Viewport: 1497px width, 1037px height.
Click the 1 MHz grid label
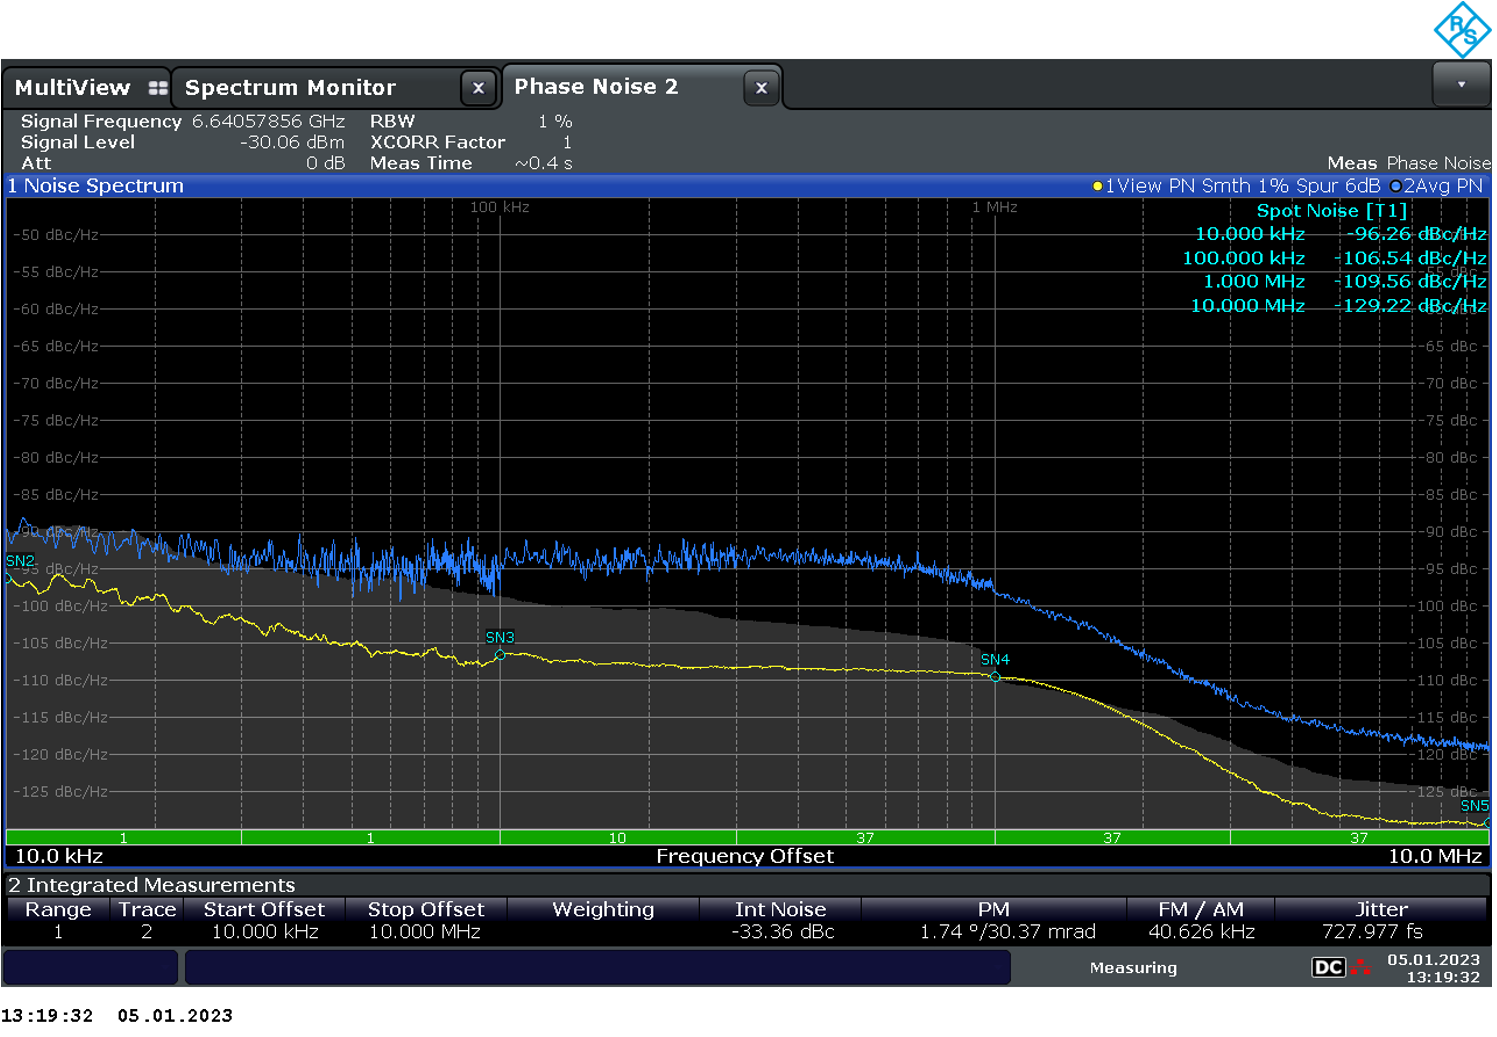tap(995, 207)
